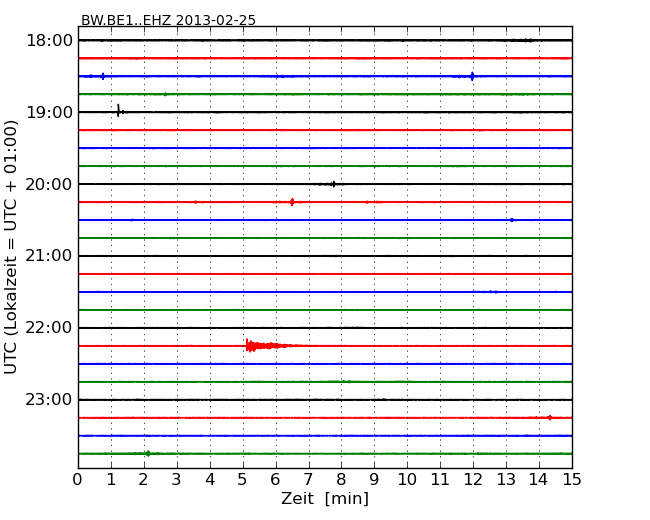Click the x-axis tick label 3
This screenshot has width=650, height=520.
[177, 479]
